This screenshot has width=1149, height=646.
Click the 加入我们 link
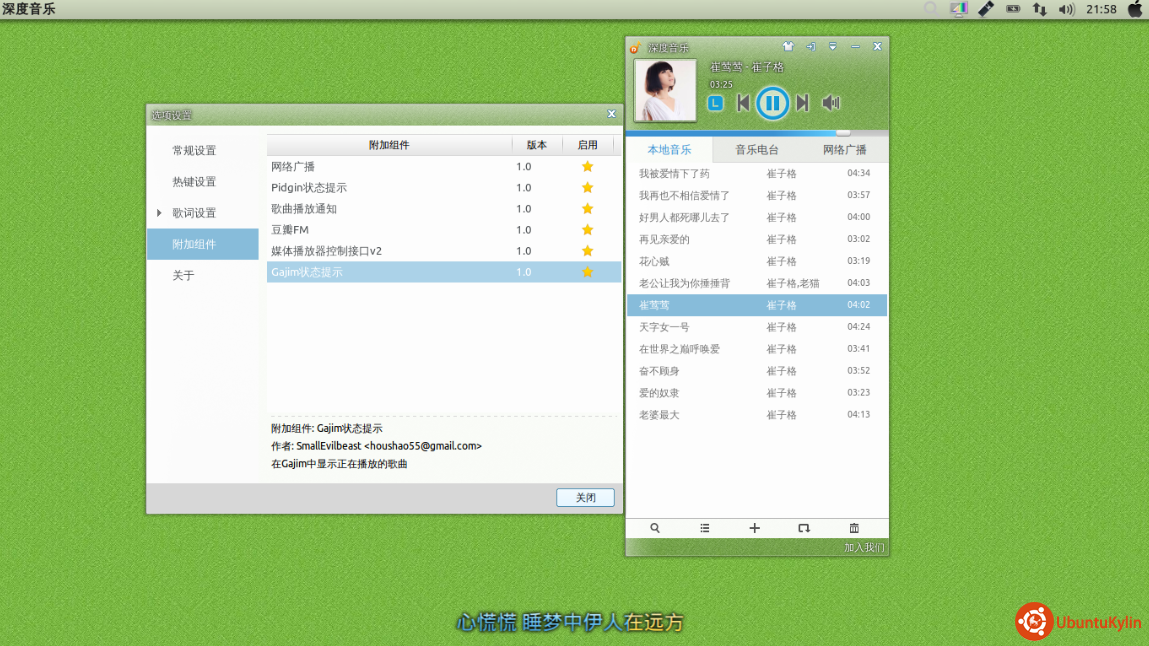click(x=864, y=548)
